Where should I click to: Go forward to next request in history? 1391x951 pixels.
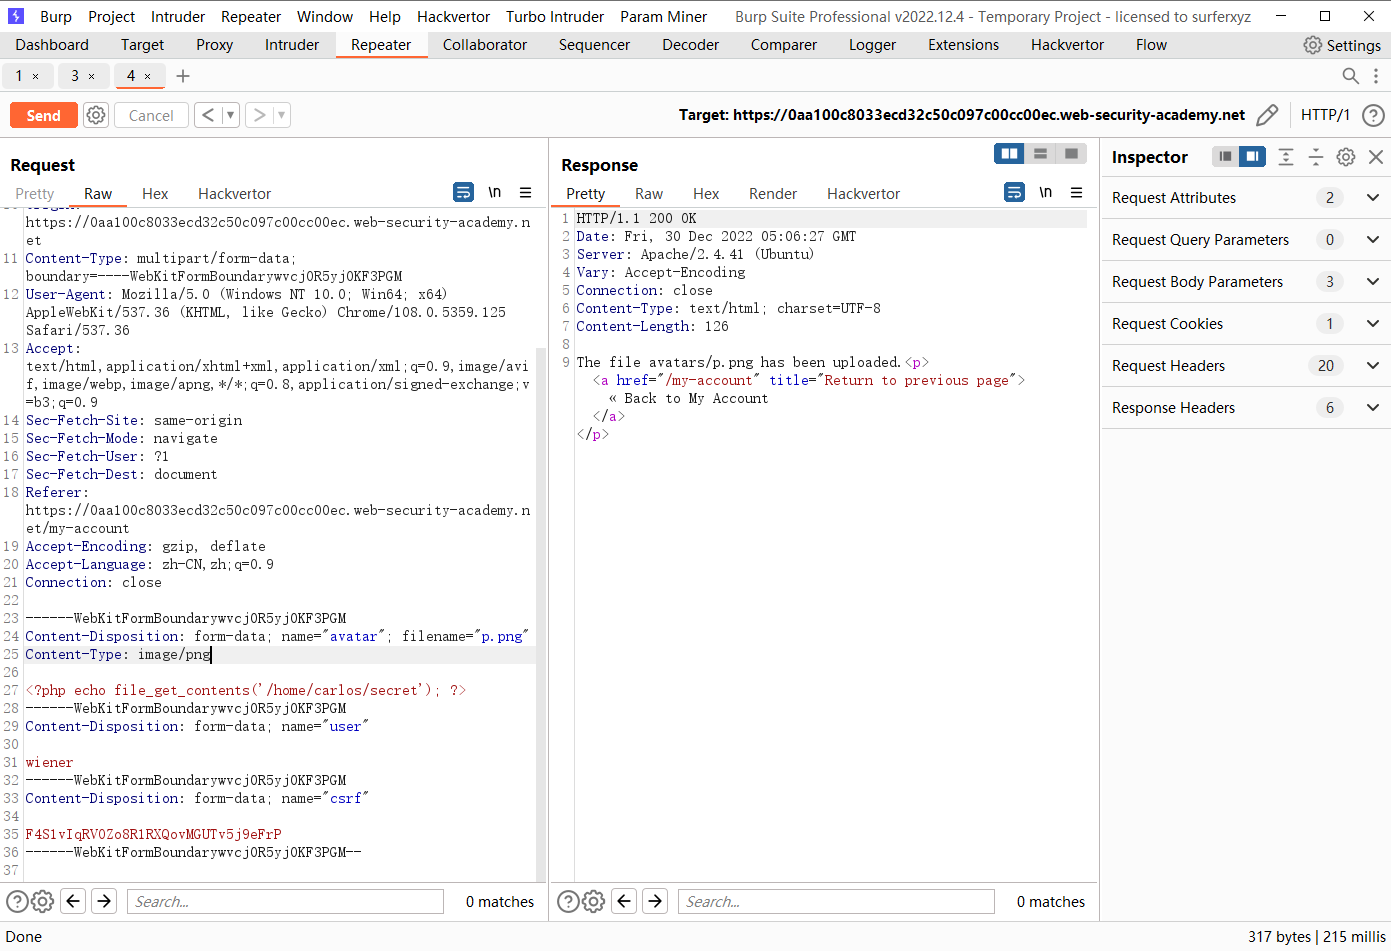[259, 115]
